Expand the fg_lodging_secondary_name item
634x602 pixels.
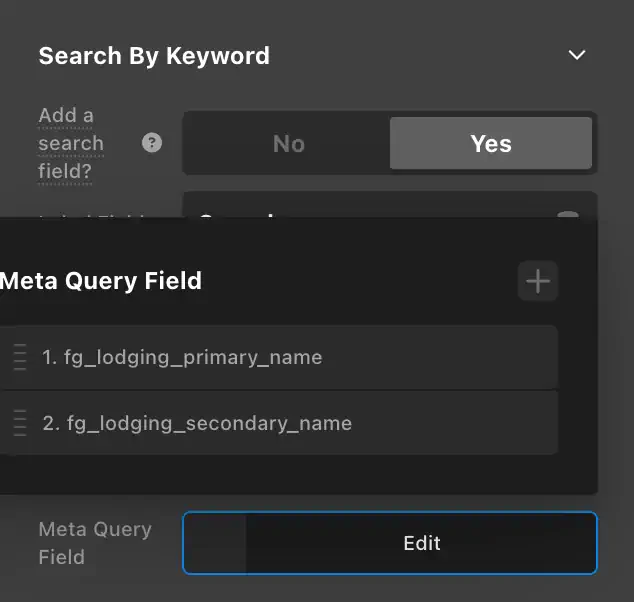[x=279, y=423]
